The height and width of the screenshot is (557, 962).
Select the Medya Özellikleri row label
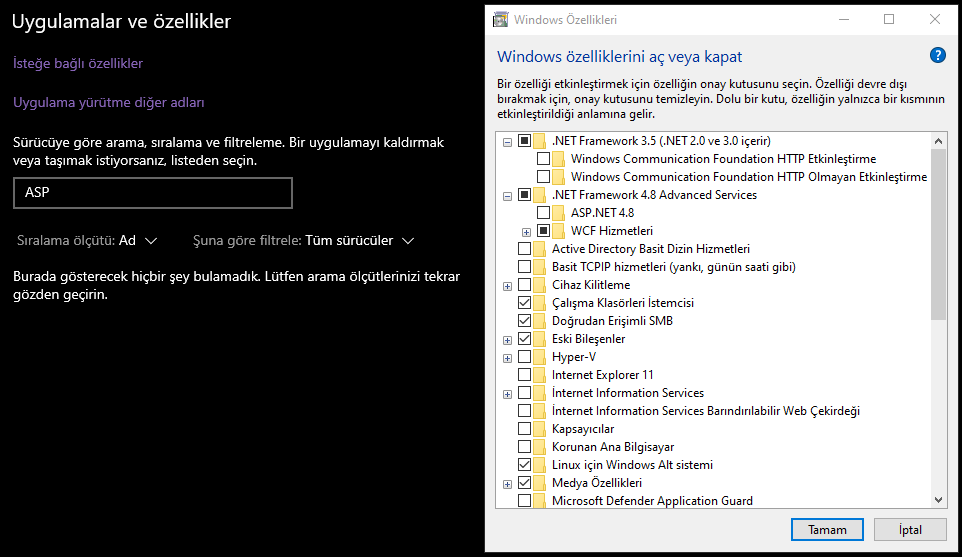click(x=596, y=483)
